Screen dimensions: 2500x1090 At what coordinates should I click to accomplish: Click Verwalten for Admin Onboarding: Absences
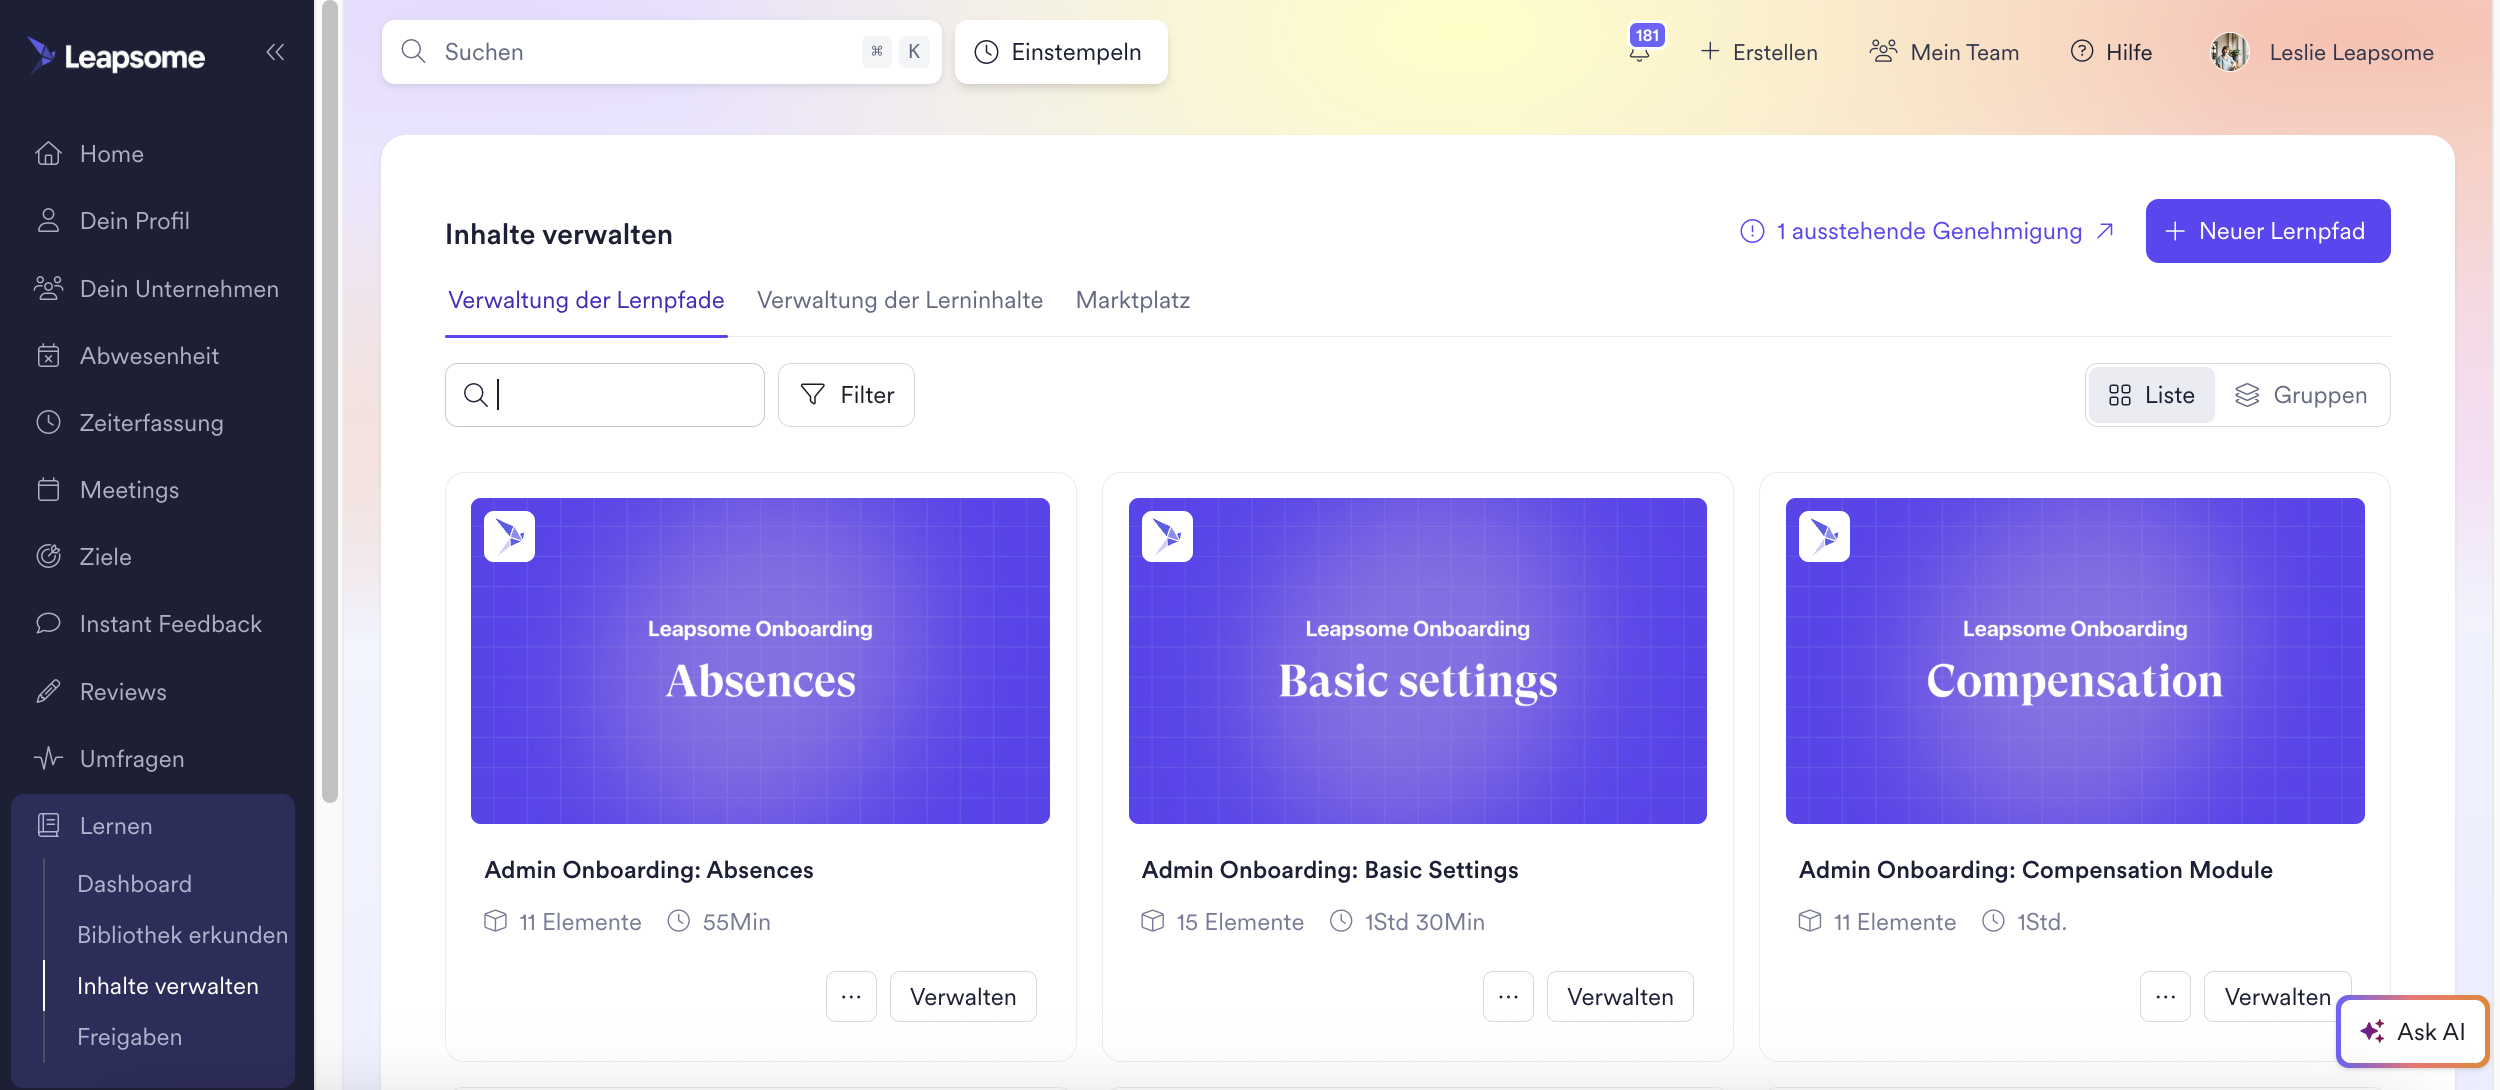click(963, 996)
